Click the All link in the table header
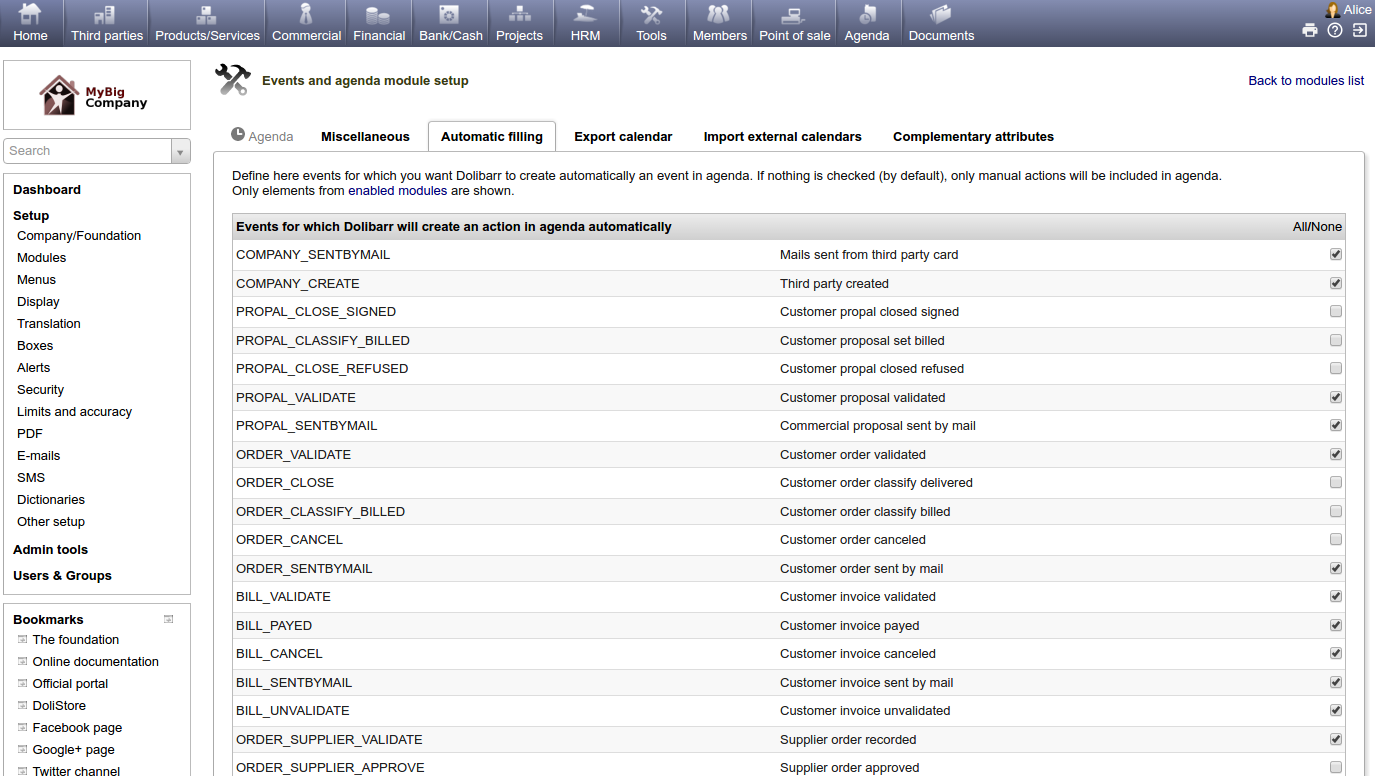 1300,227
